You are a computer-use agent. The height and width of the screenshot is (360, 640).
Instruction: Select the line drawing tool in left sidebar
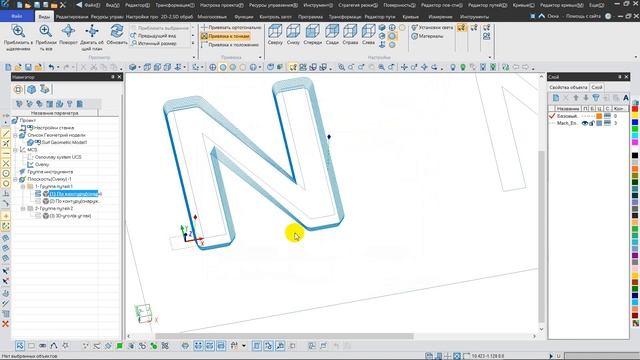click(x=6, y=133)
